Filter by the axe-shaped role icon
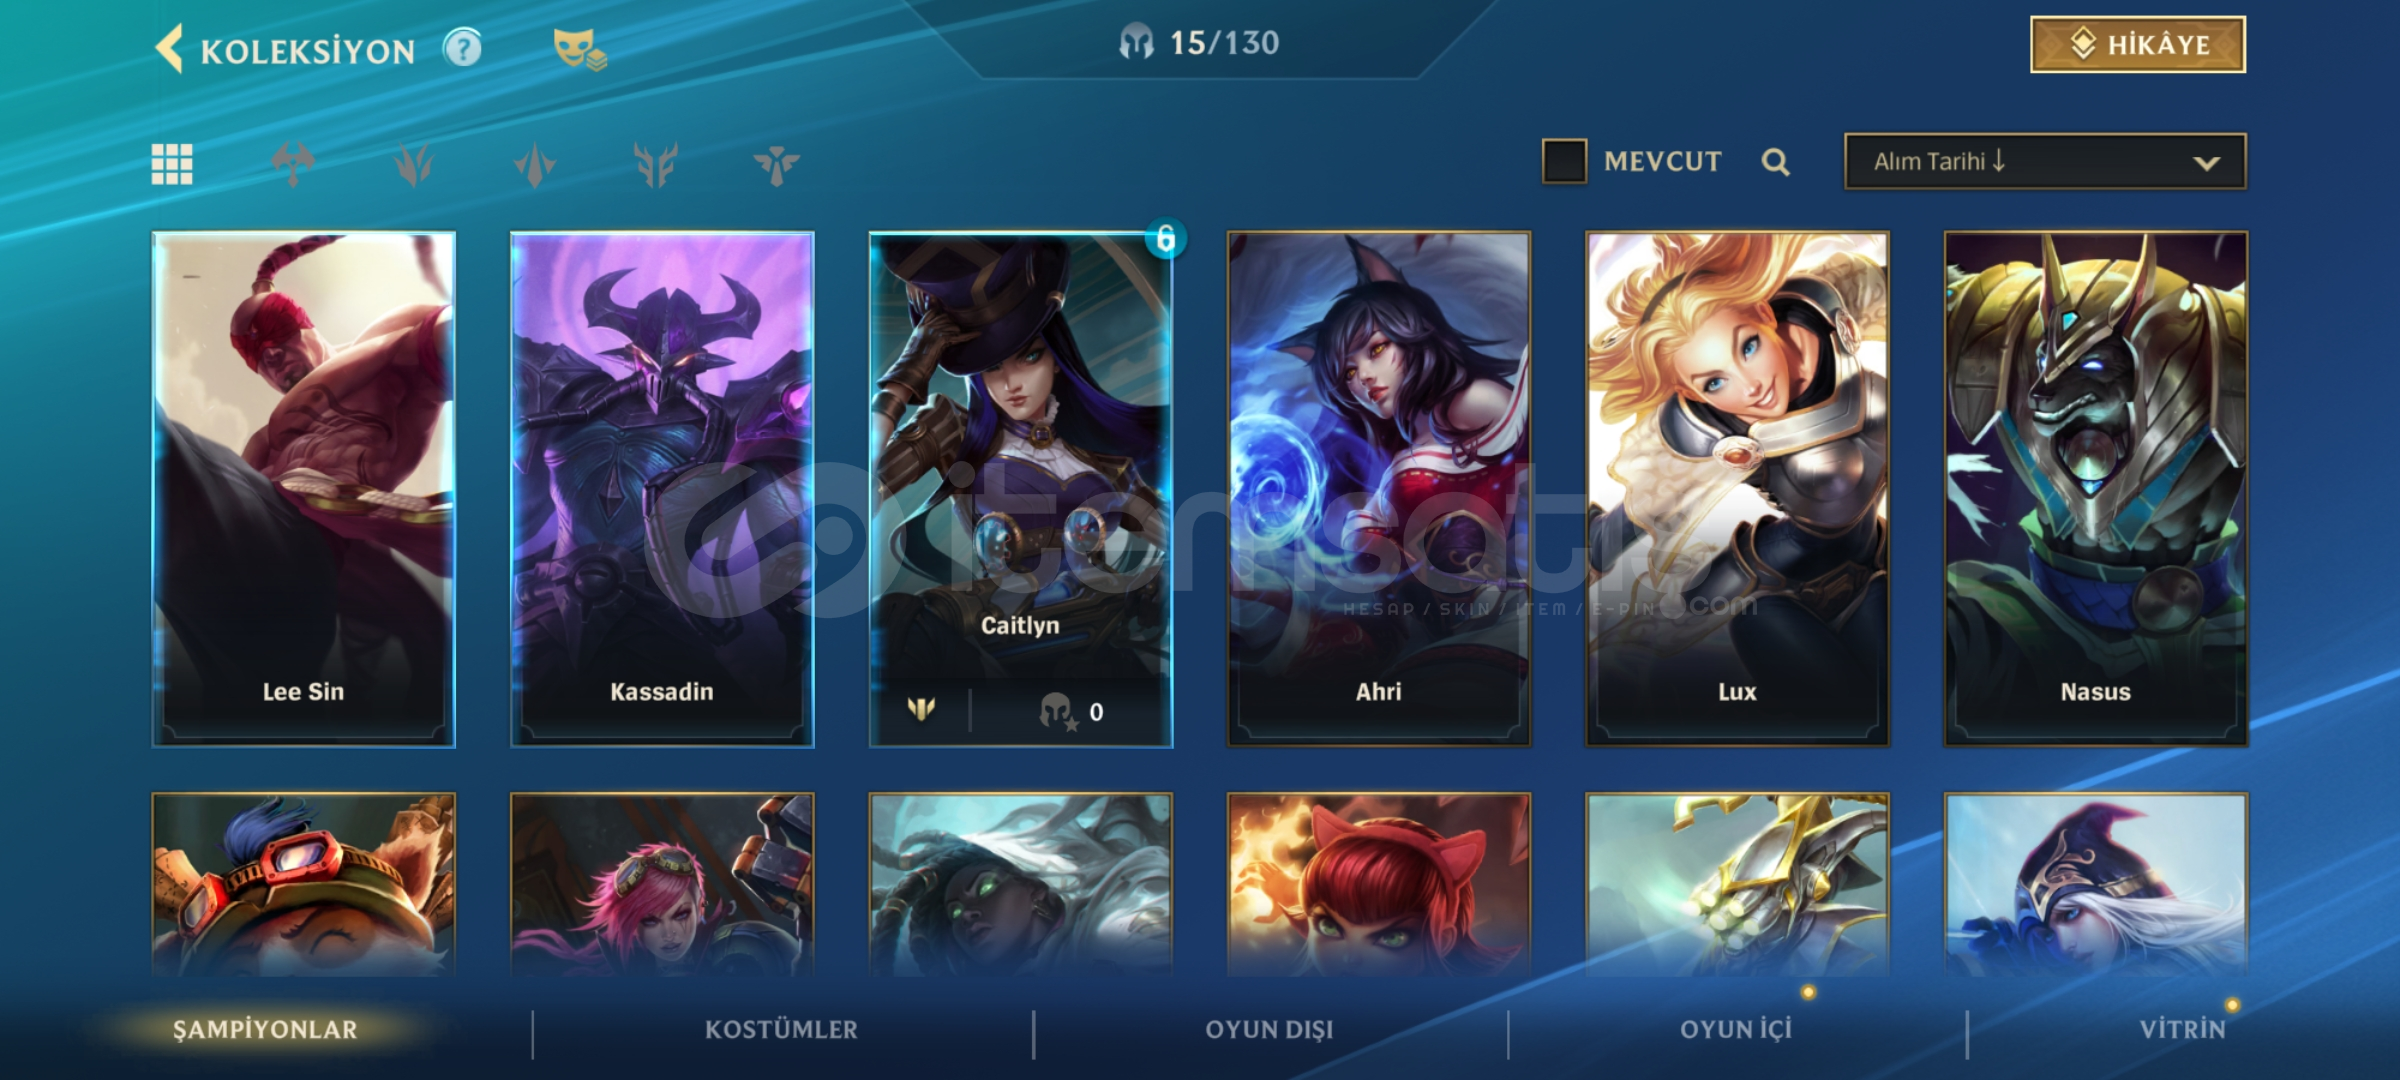The height and width of the screenshot is (1080, 2400). pyautogui.click(x=293, y=164)
